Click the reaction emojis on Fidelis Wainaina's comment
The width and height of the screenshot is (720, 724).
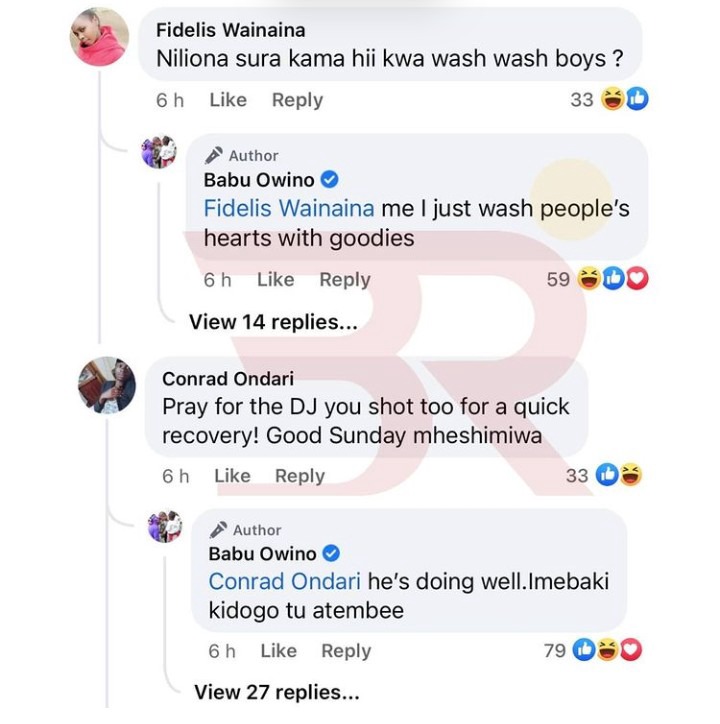click(x=625, y=99)
